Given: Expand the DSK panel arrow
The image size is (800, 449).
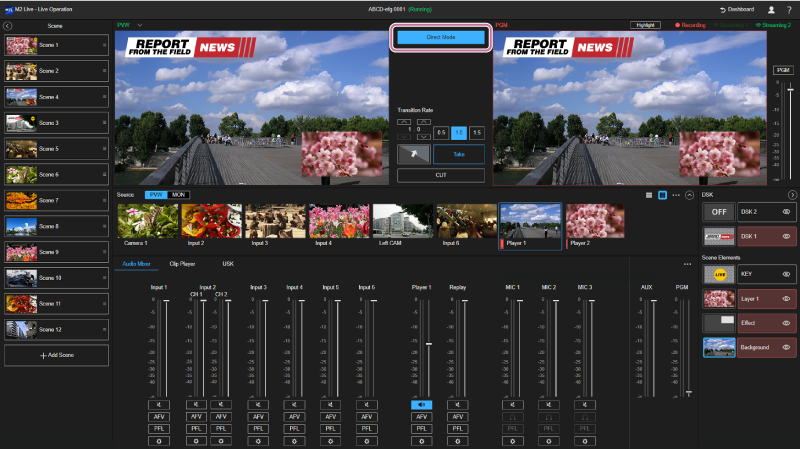Looking at the screenshot, I should coord(792,195).
